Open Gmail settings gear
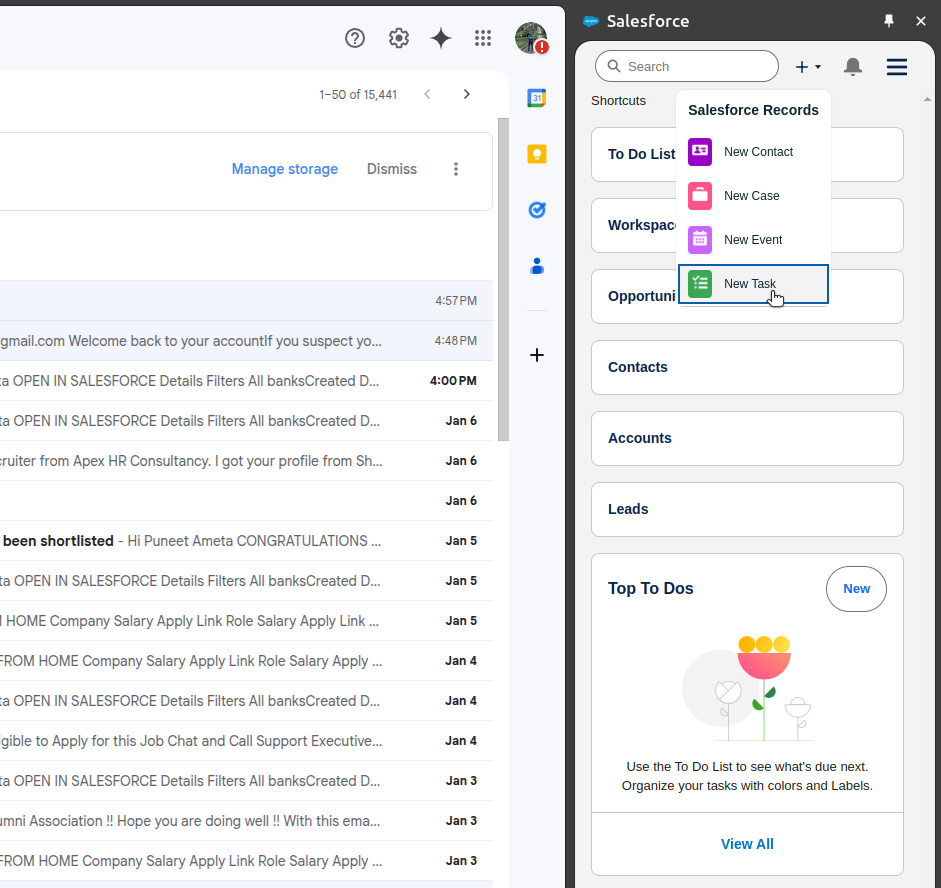The height and width of the screenshot is (888, 941). pos(398,38)
